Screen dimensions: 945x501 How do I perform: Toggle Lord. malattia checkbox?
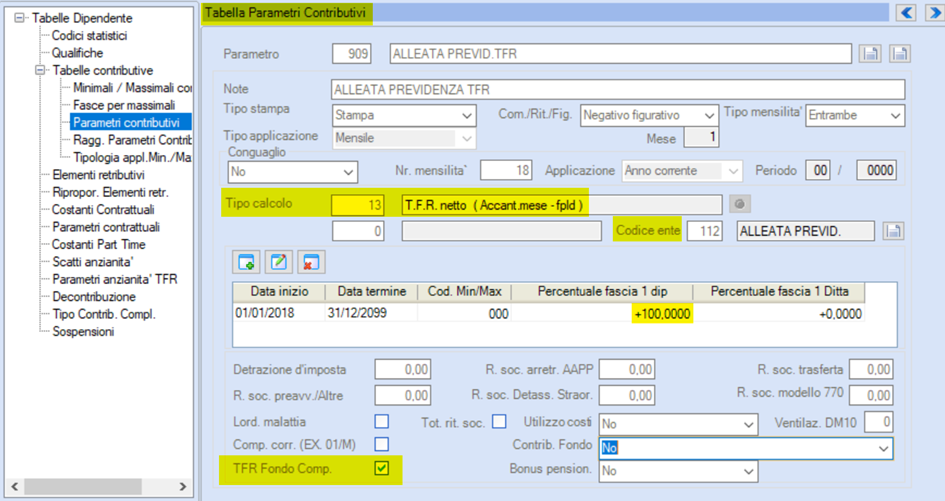click(381, 421)
